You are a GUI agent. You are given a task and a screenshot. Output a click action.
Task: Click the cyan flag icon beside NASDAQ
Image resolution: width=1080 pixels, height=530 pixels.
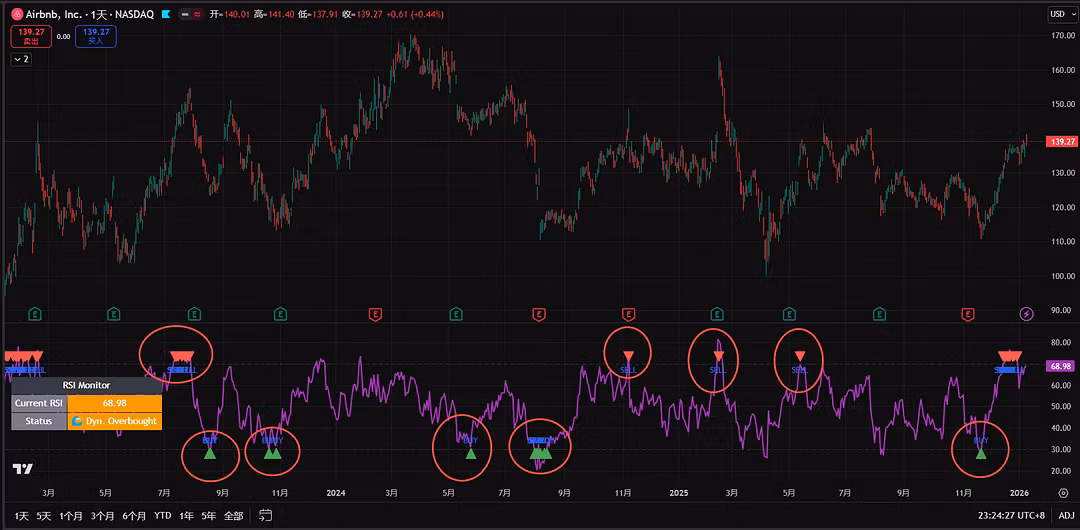click(165, 14)
